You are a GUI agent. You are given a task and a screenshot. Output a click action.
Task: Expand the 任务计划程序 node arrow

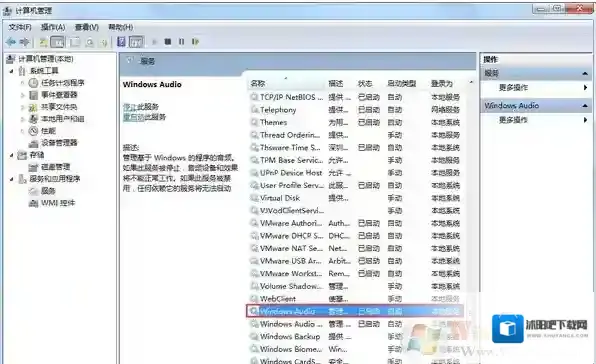click(22, 83)
